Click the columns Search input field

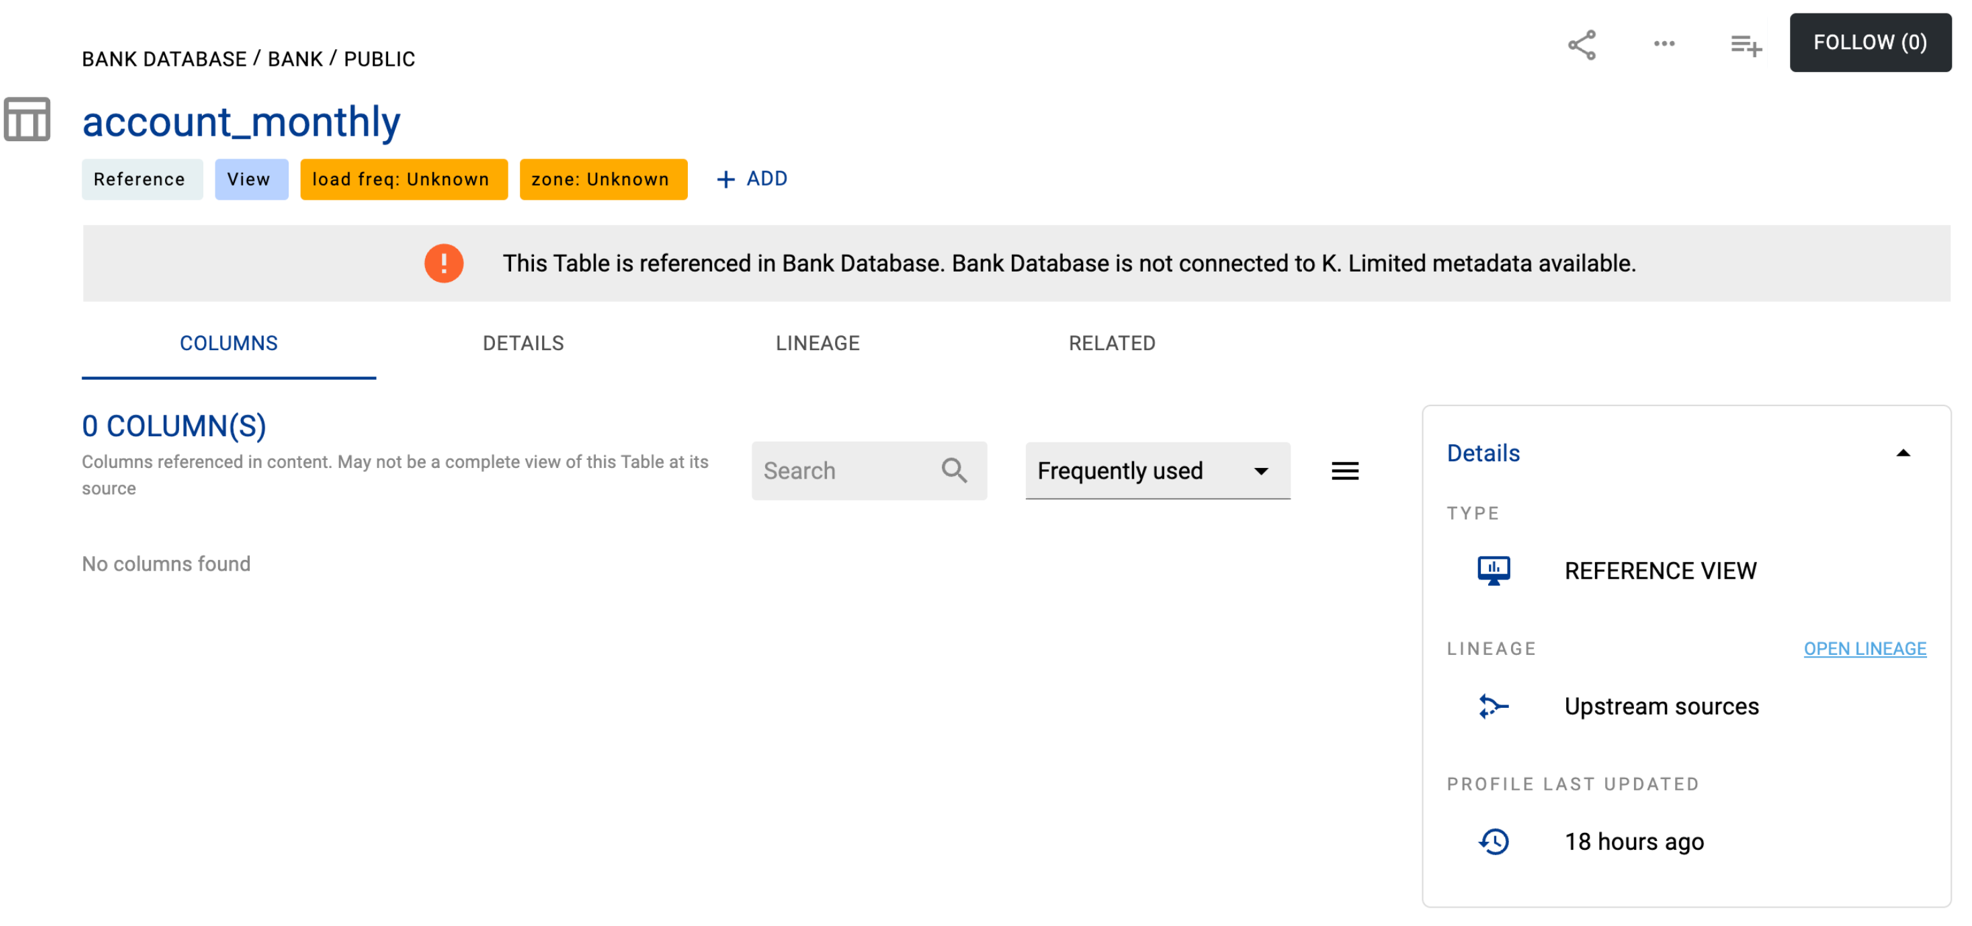tap(845, 471)
